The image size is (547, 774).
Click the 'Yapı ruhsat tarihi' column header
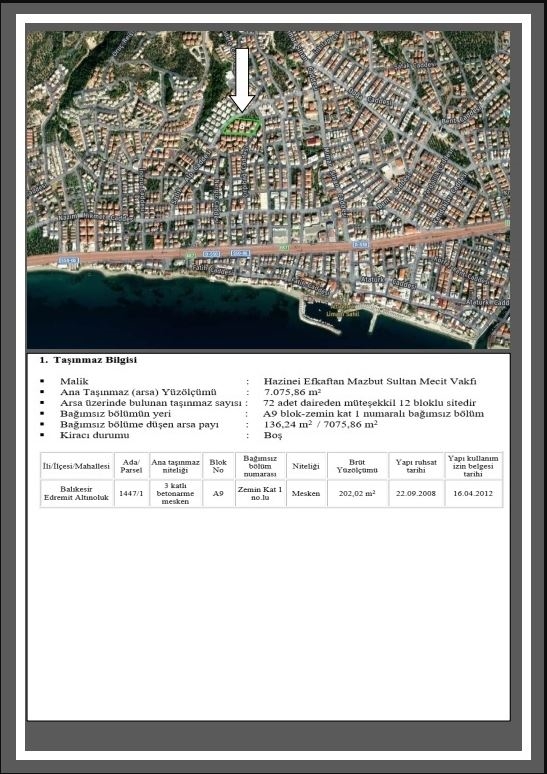coord(416,466)
